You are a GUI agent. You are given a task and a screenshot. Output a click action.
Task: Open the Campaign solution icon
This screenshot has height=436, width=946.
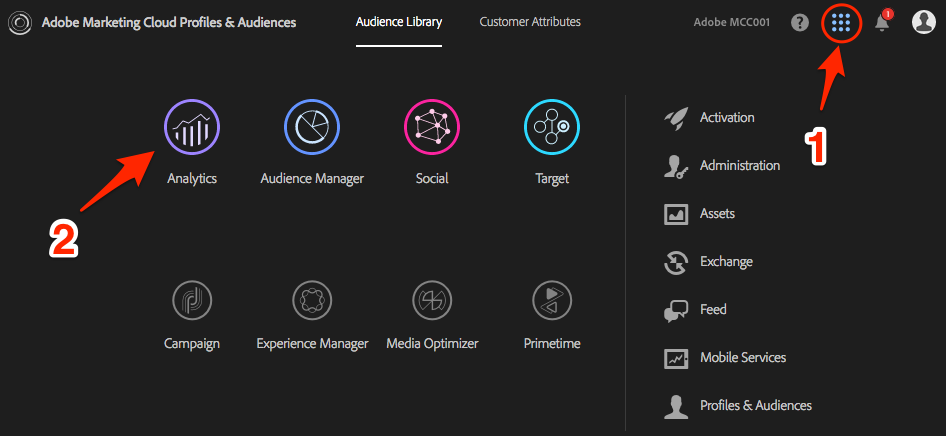click(x=192, y=300)
